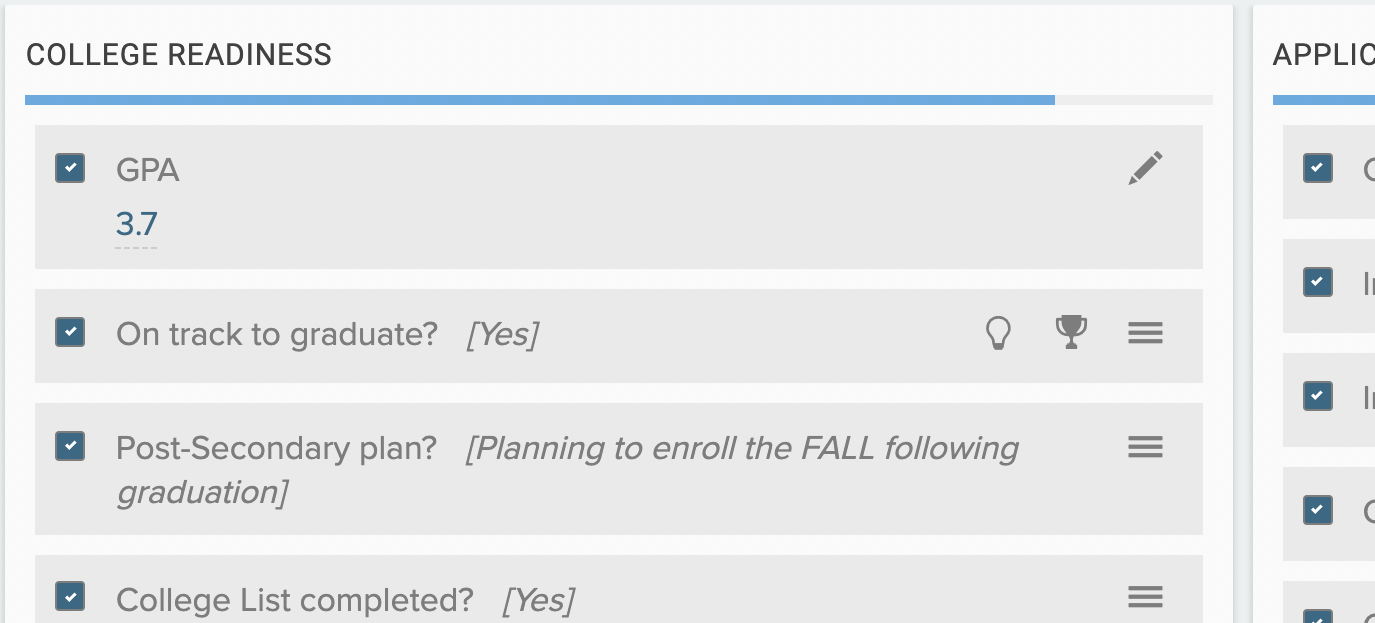The image size is (1375, 623).
Task: Toggle third checkbox in Applications panel
Action: 1318,396
